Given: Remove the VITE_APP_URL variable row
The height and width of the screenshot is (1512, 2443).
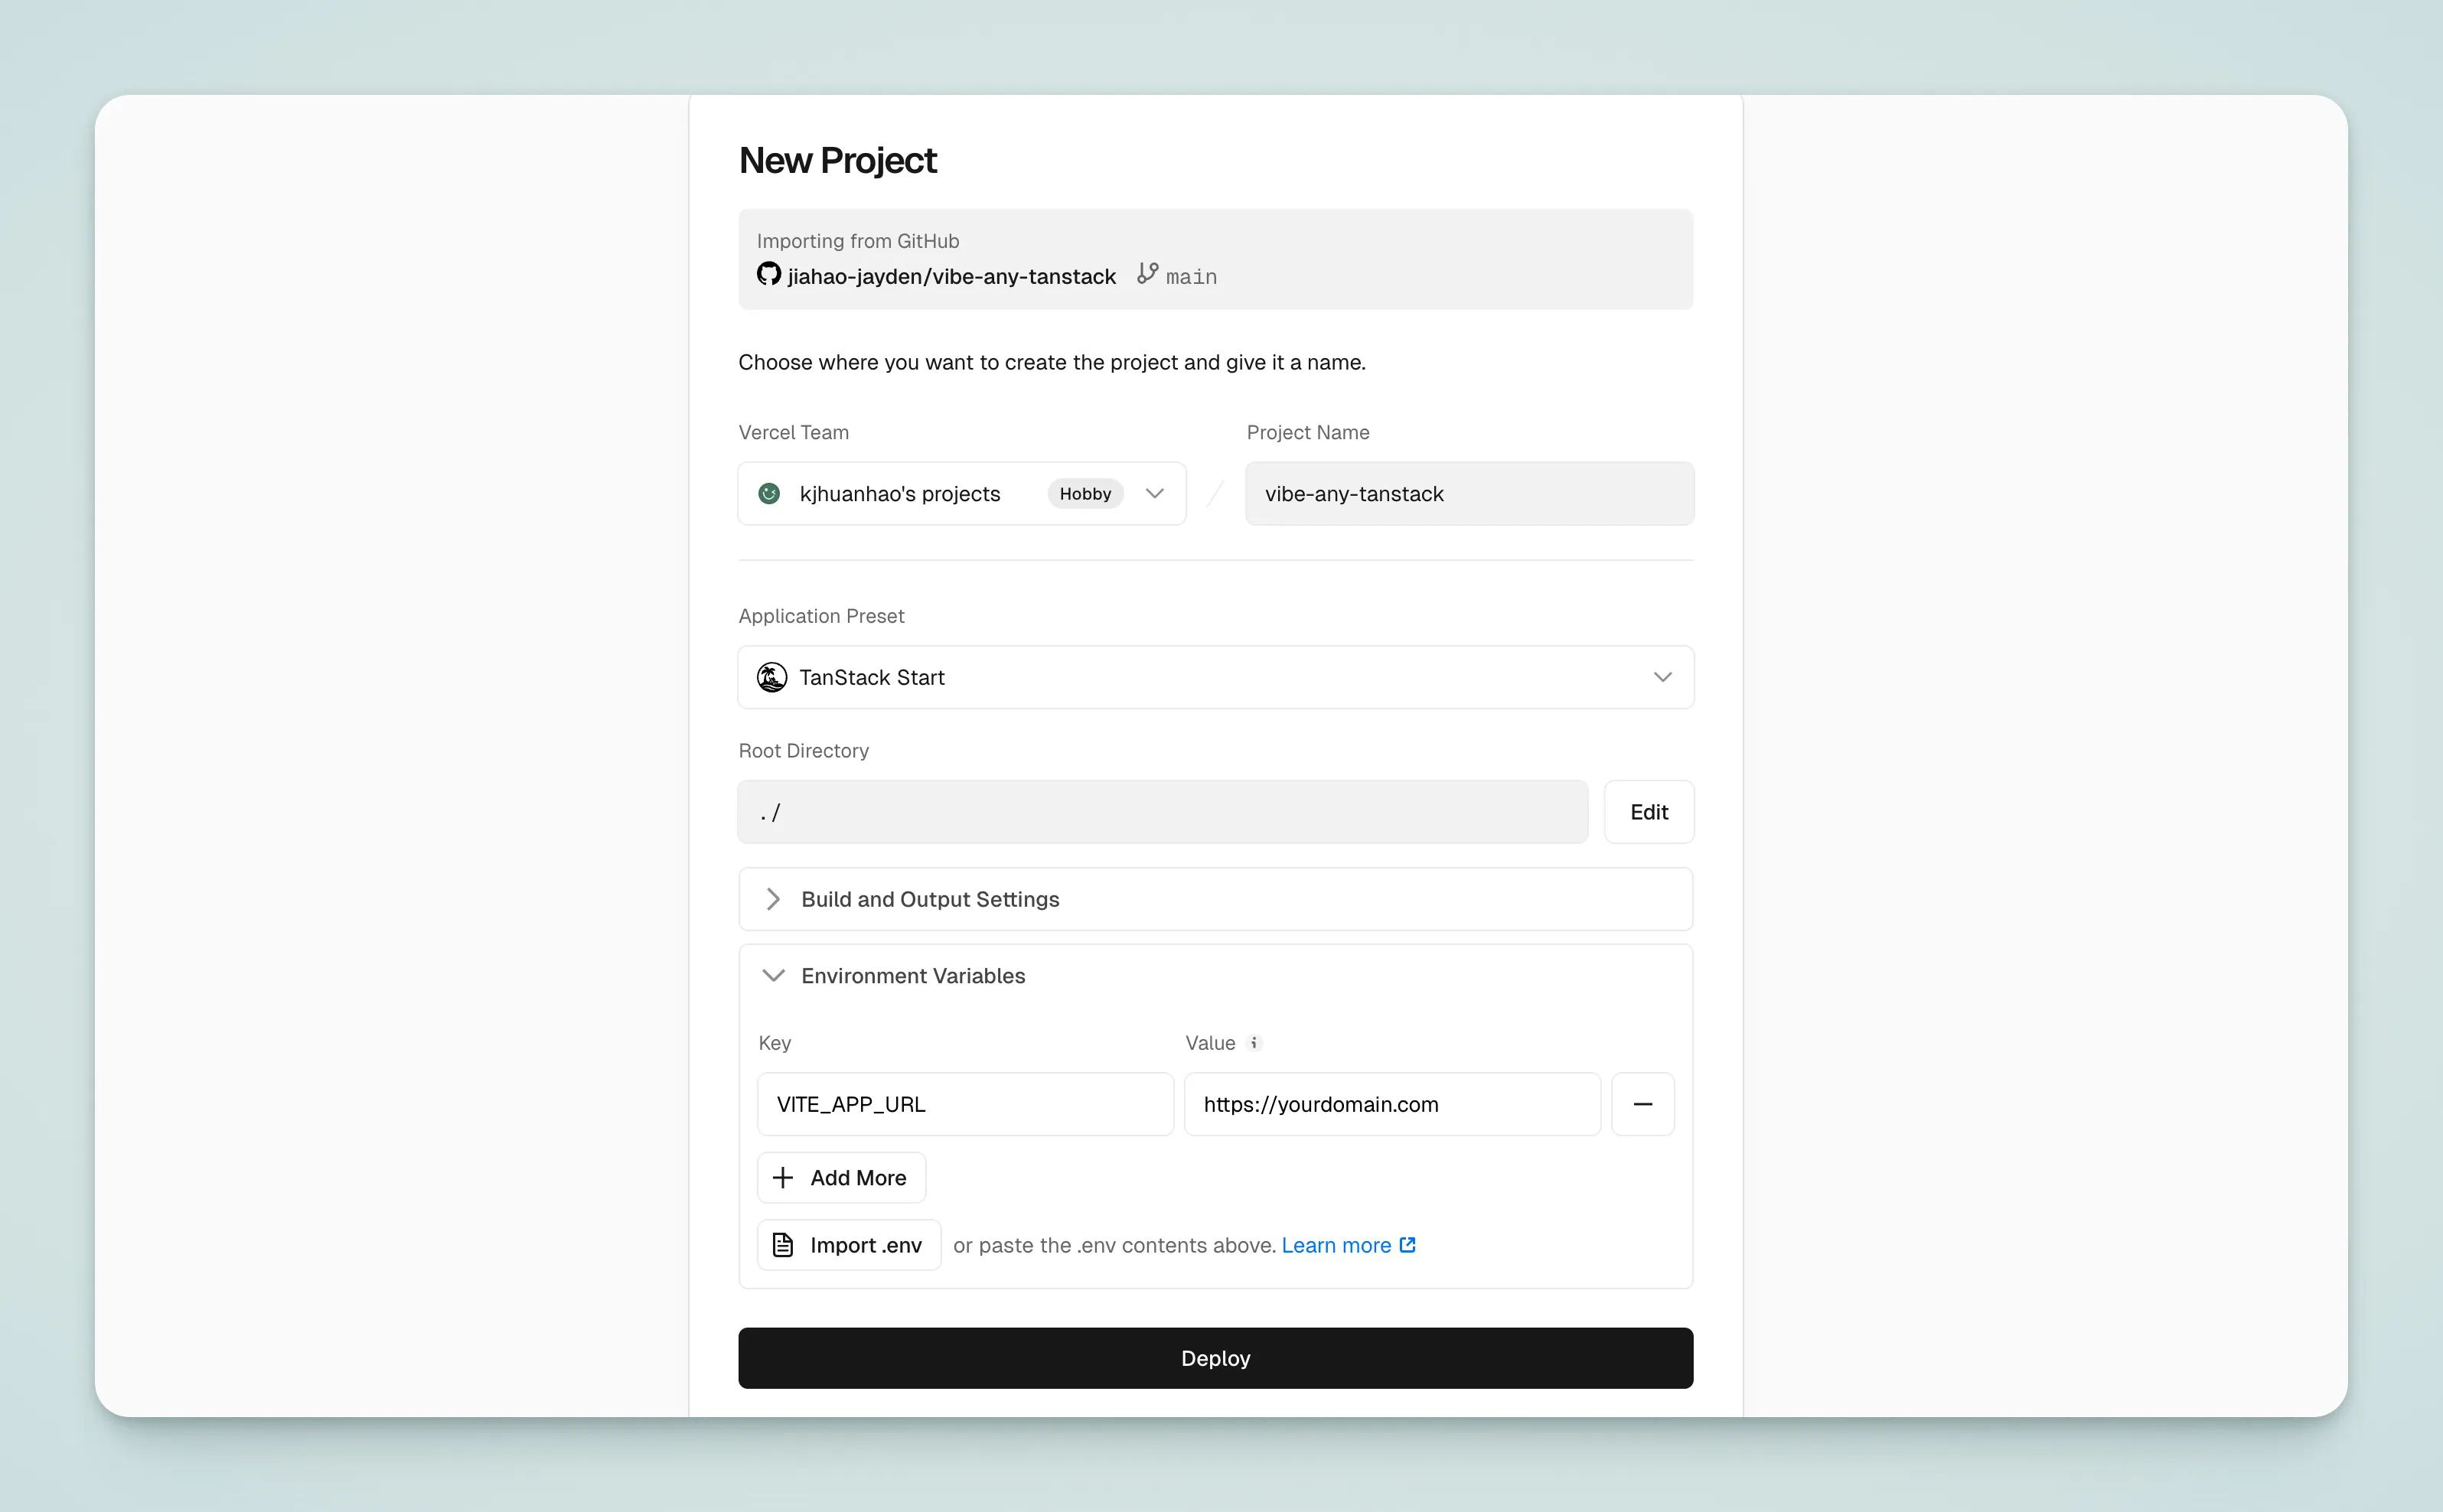Looking at the screenshot, I should pos(1642,1104).
